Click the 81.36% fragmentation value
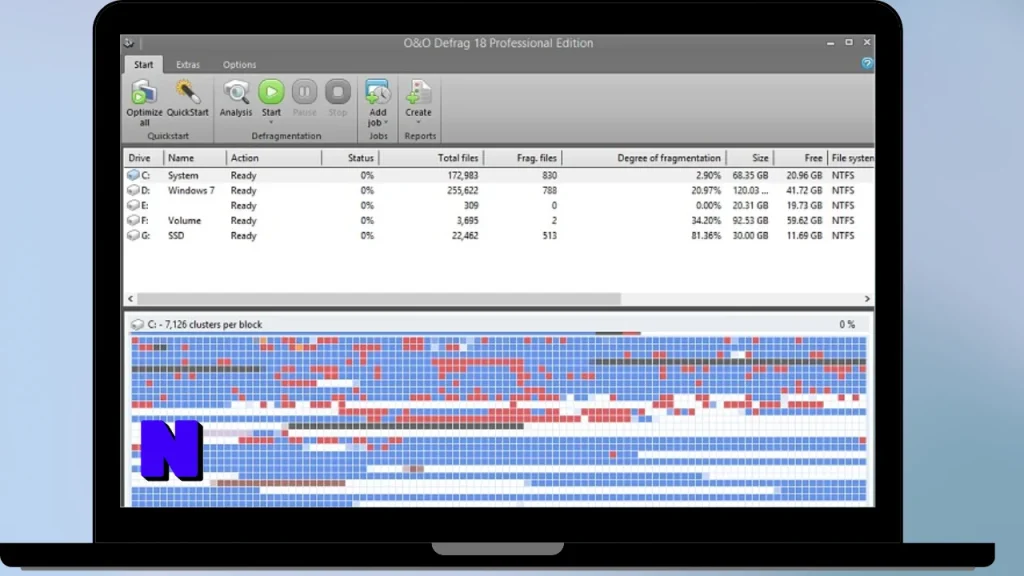The height and width of the screenshot is (576, 1024). 706,235
